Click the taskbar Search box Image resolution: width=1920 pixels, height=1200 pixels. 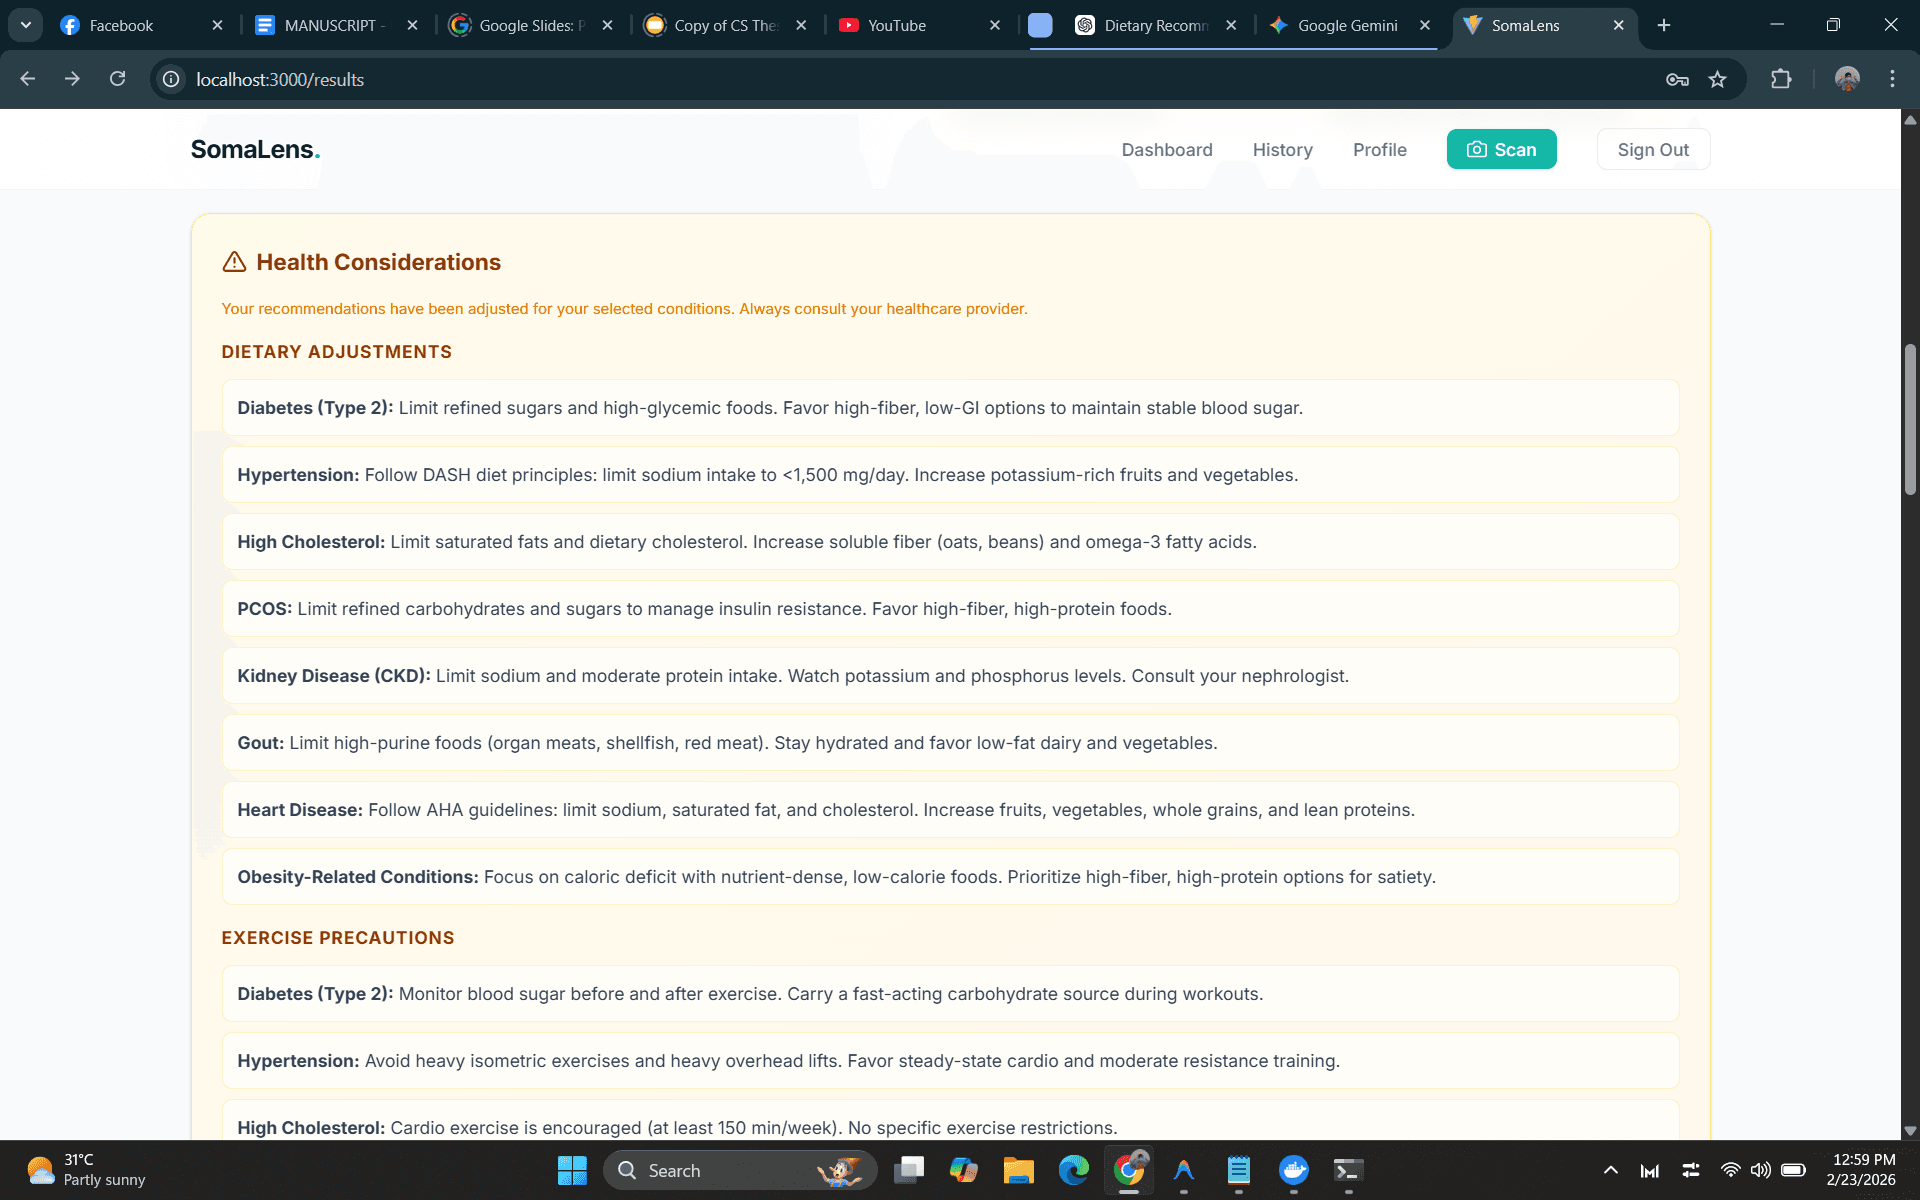pos(740,1170)
